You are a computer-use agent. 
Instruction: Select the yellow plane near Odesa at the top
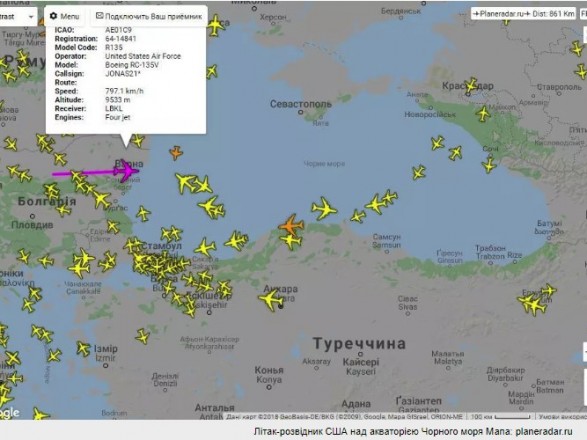216,25
